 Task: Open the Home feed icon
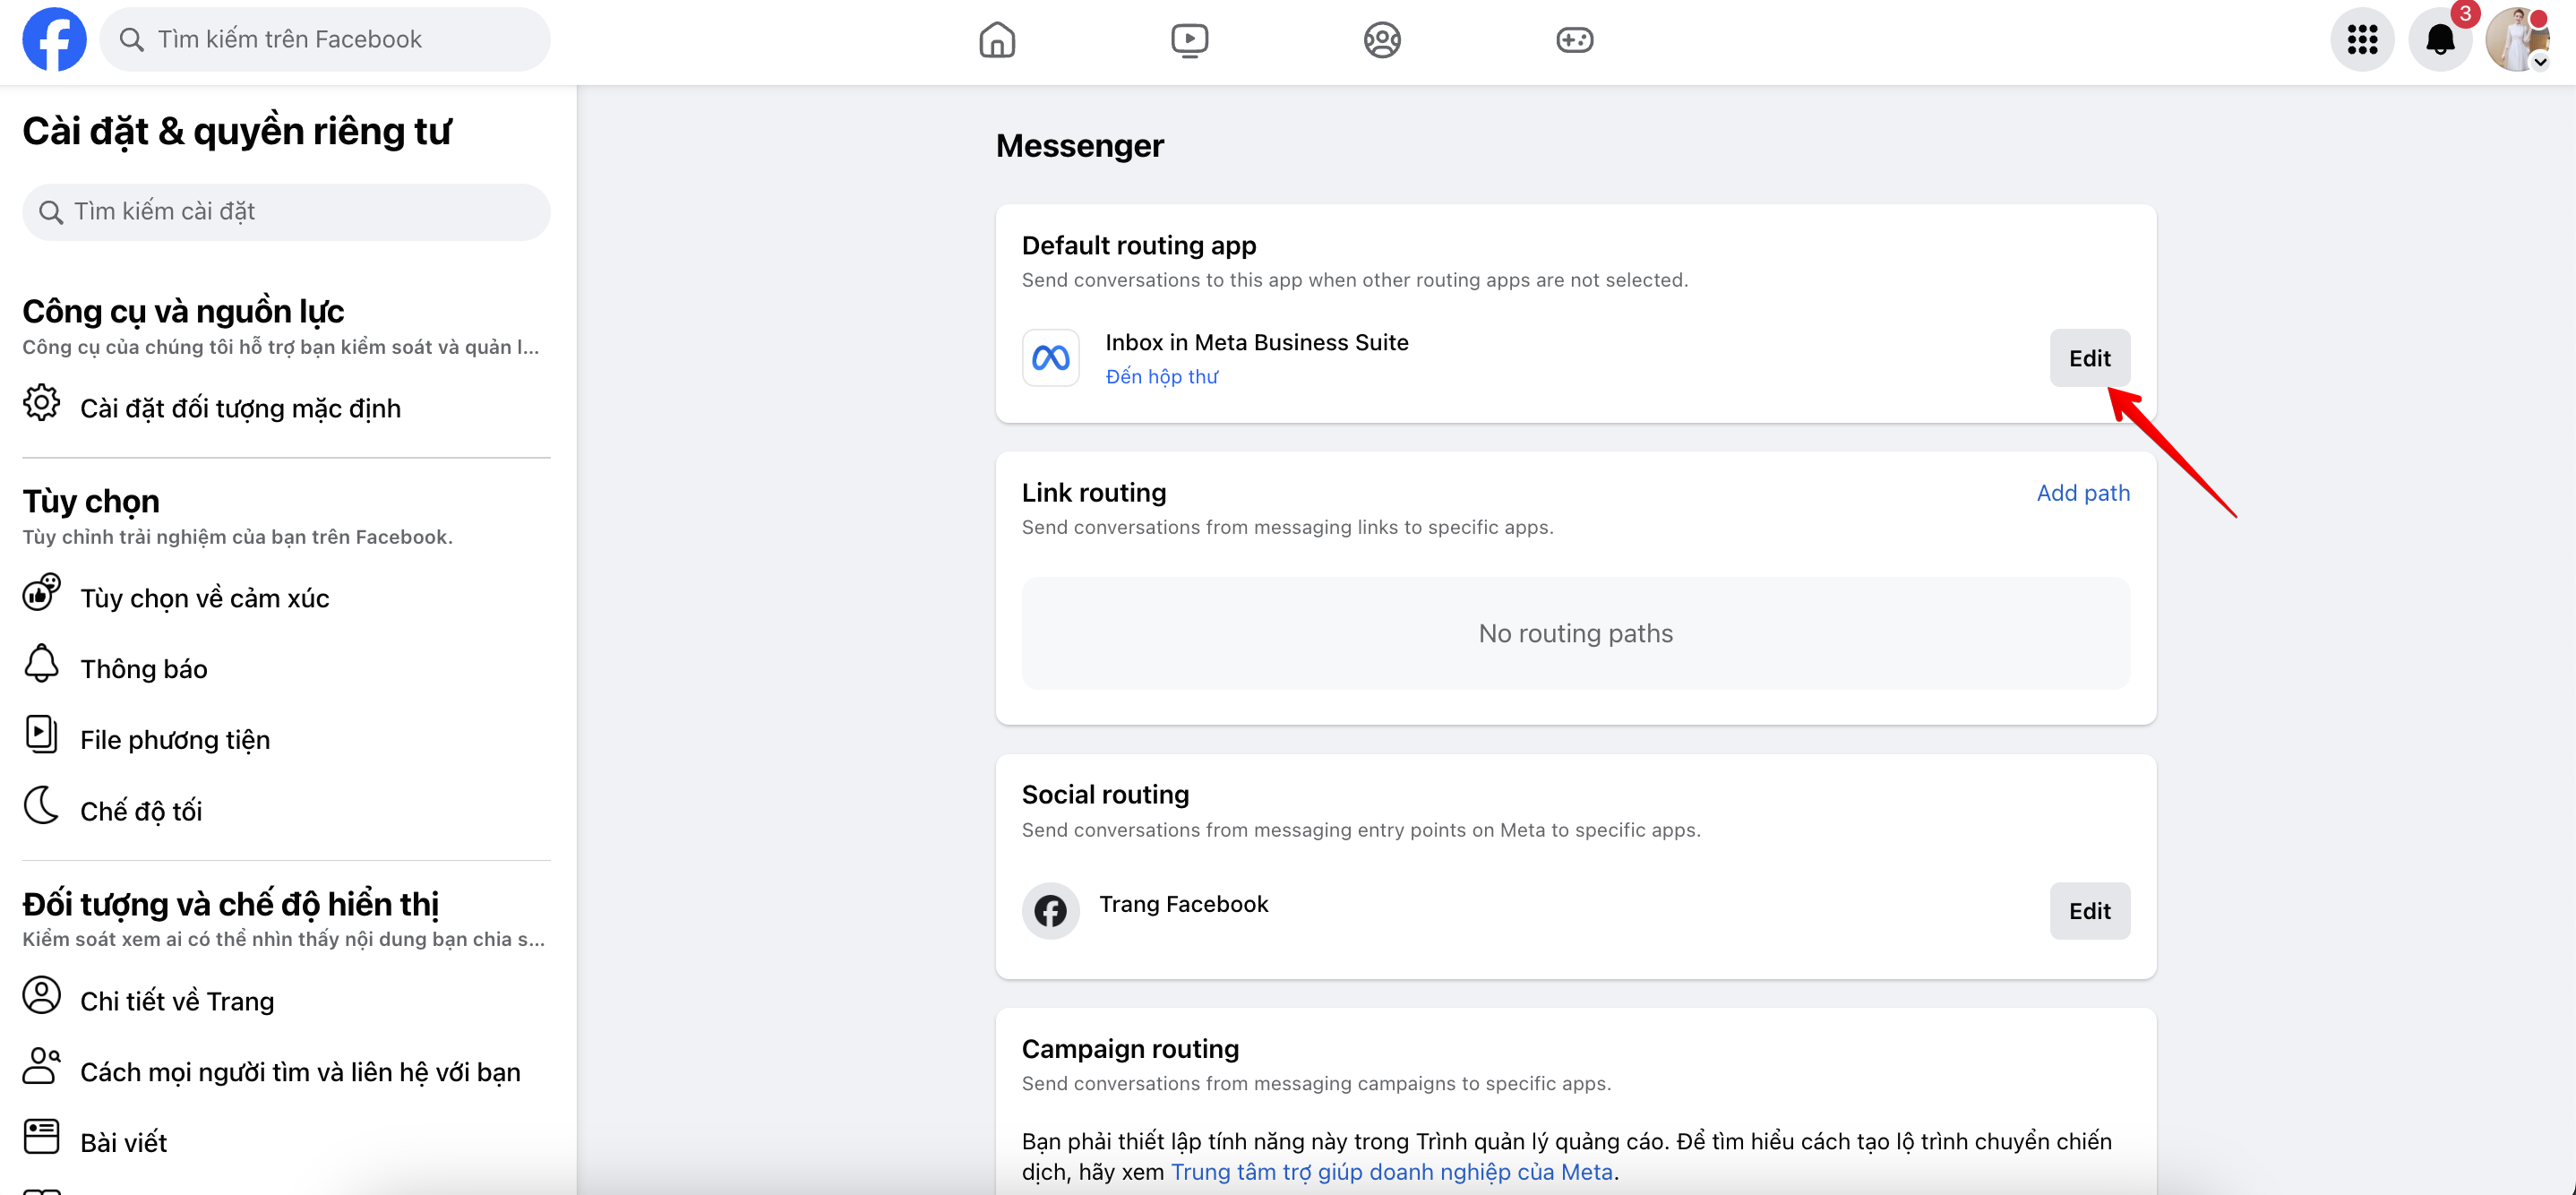[996, 40]
